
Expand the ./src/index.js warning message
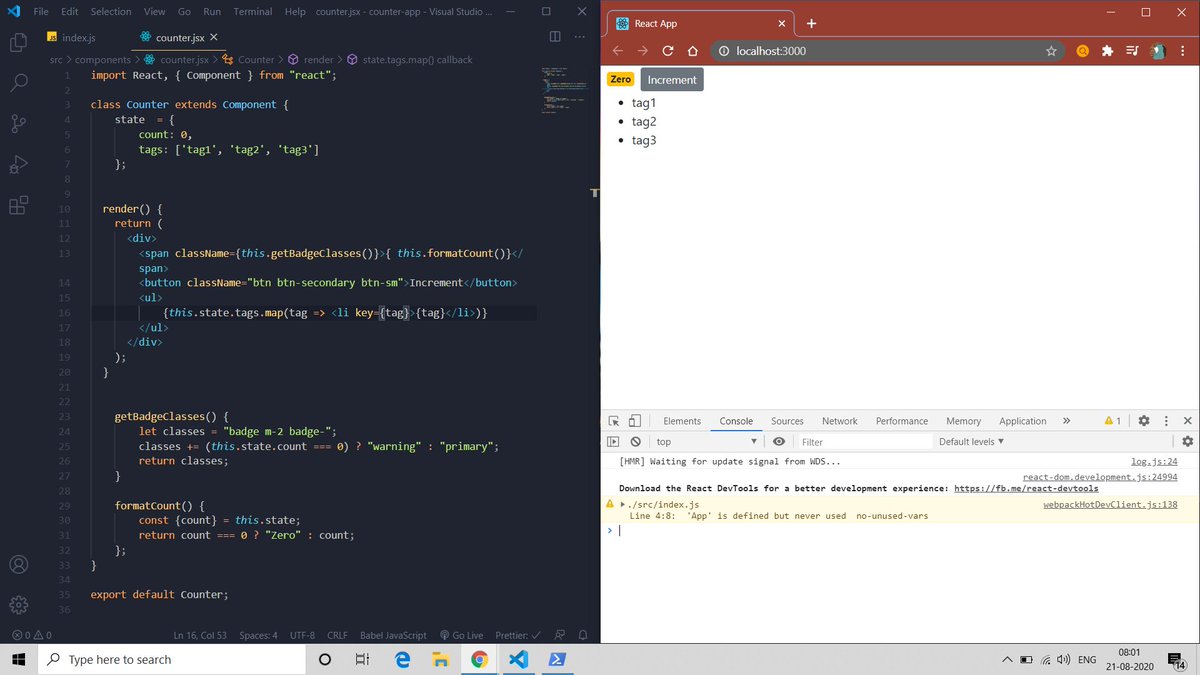click(x=624, y=504)
